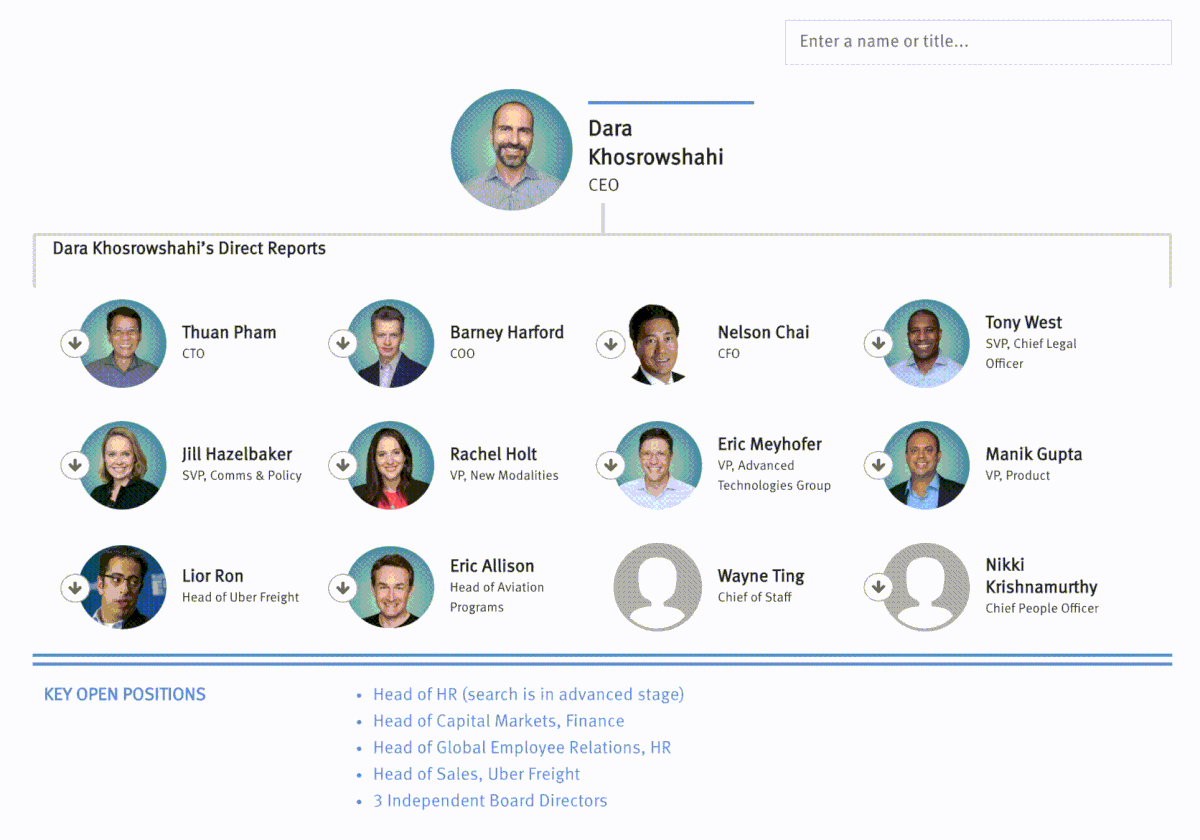The image size is (1200, 840).
Task: Expand Eric Allison's reports
Action: [343, 588]
